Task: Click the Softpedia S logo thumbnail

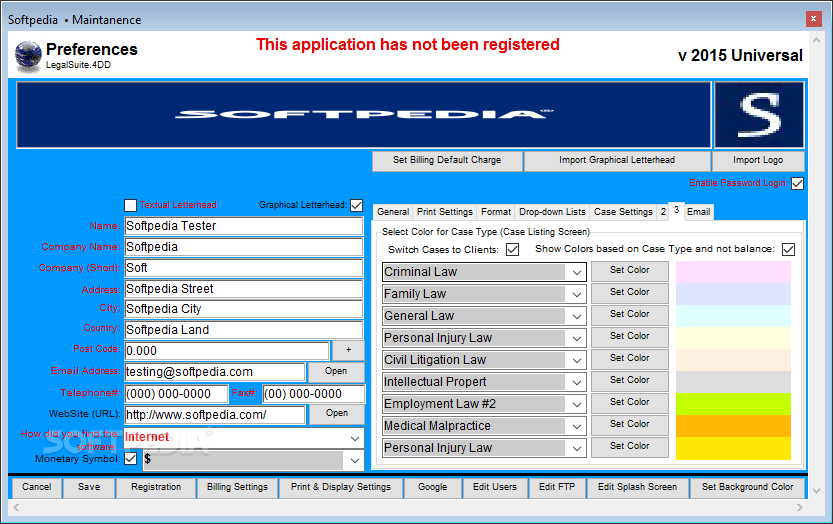Action: pyautogui.click(x=759, y=115)
